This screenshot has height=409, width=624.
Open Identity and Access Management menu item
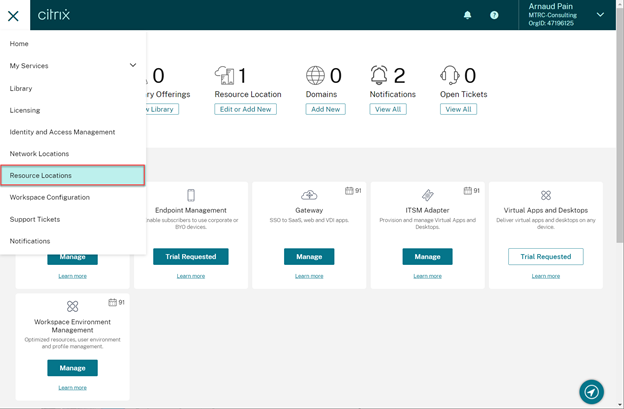(x=62, y=132)
